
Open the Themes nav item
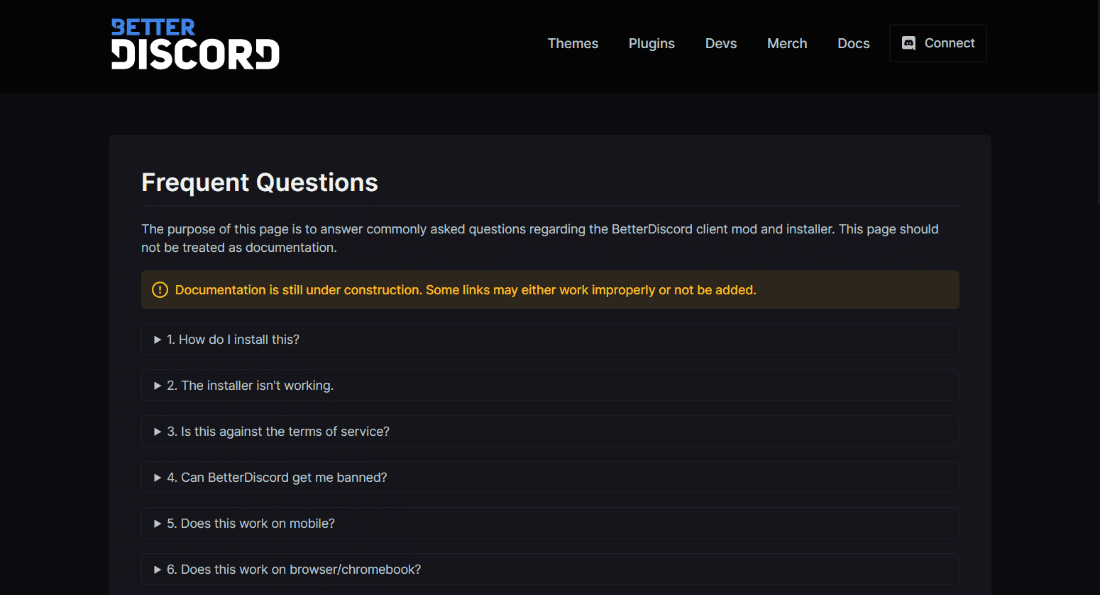[x=572, y=44]
